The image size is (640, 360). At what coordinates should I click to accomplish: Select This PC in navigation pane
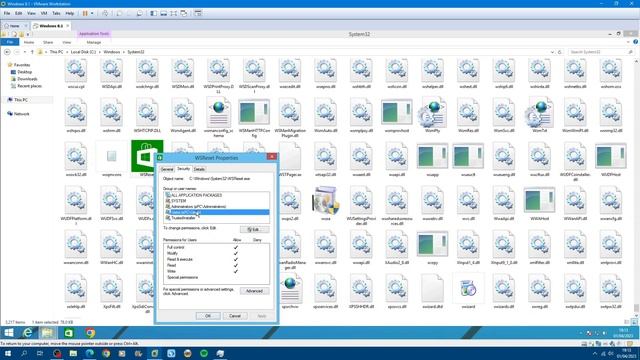[x=21, y=100]
